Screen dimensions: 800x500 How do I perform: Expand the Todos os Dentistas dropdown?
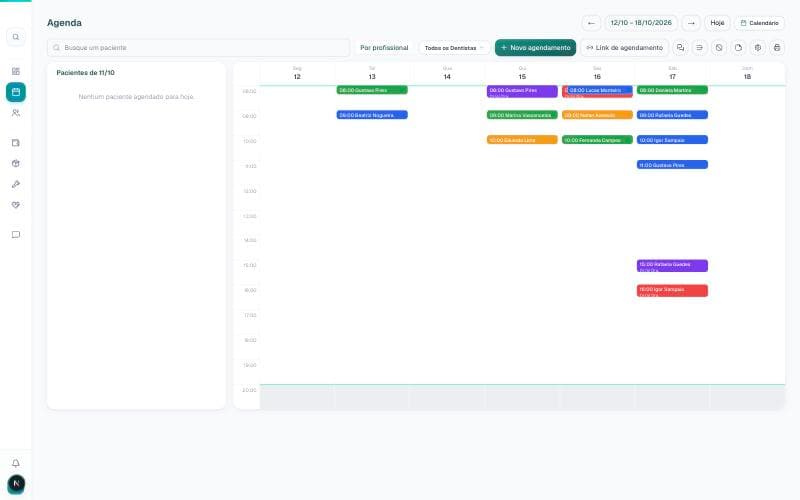454,47
